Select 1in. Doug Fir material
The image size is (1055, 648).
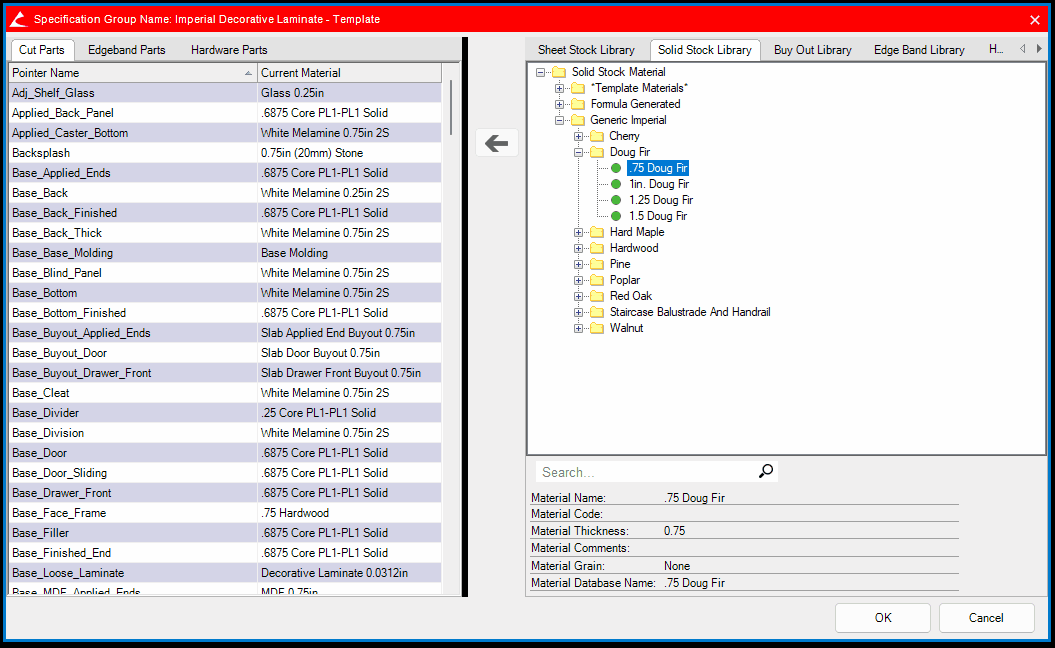tap(658, 184)
